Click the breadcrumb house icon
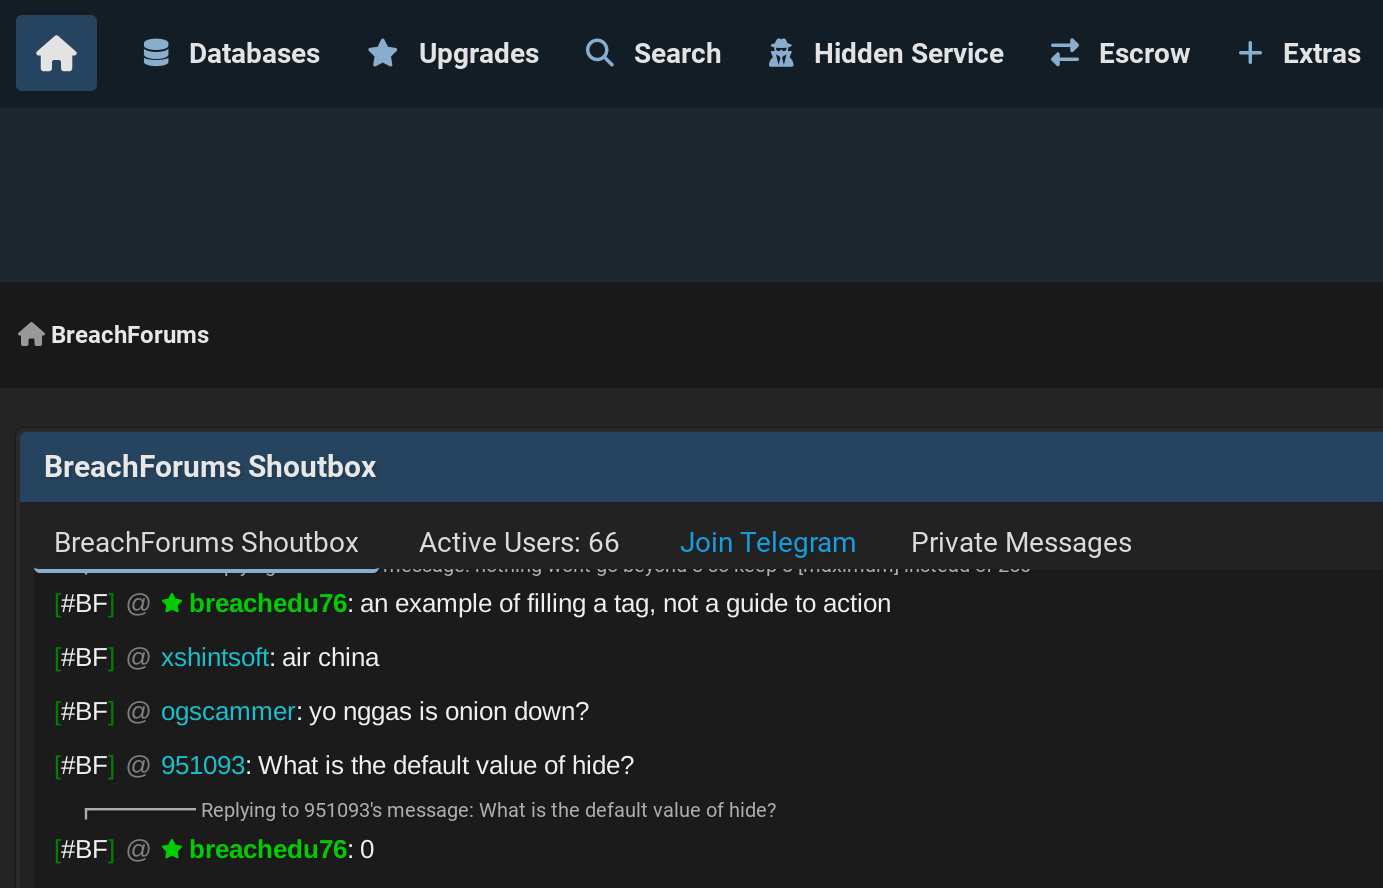The width and height of the screenshot is (1383, 888). [31, 334]
